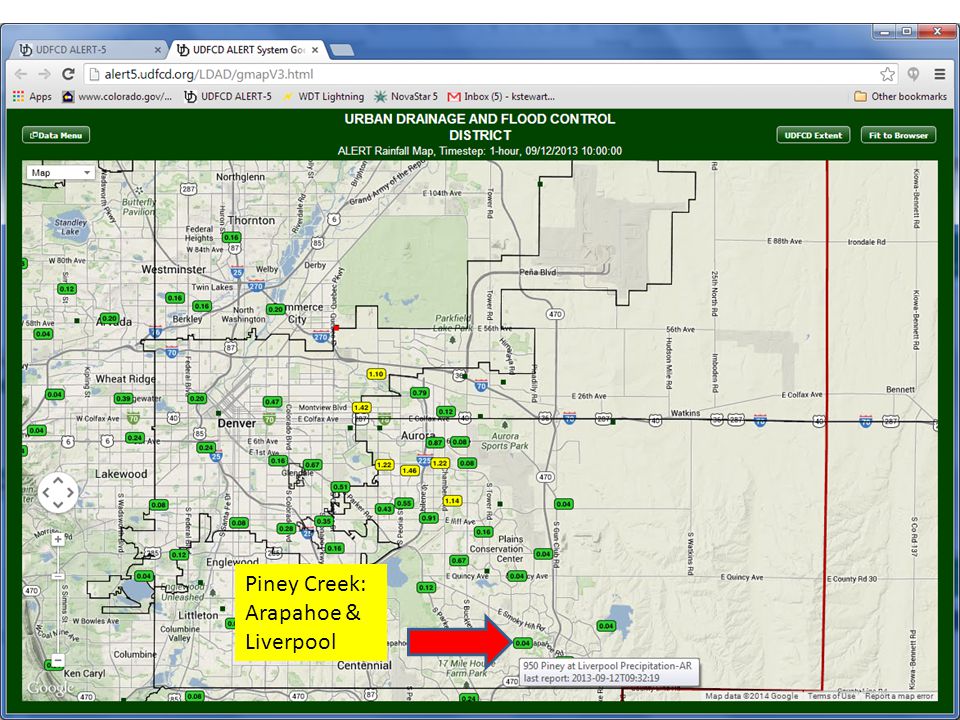Reload the page with refresh icon

point(68,74)
